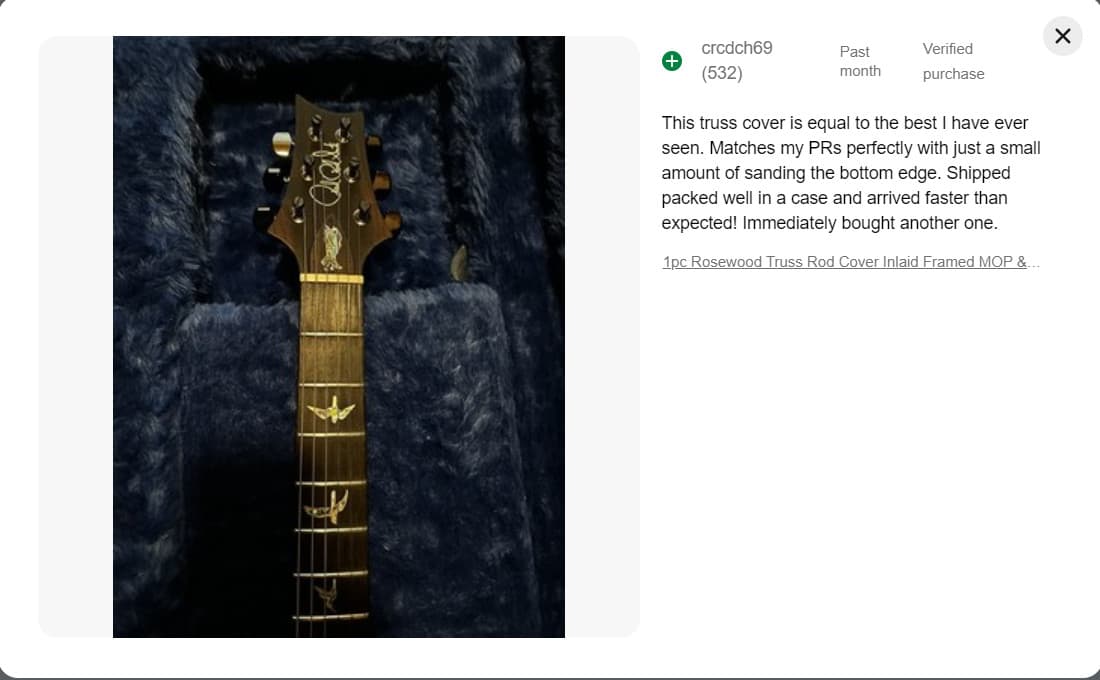1100x680 pixels.
Task: Click the right-side tuning pegs on headstock
Action: 369,180
